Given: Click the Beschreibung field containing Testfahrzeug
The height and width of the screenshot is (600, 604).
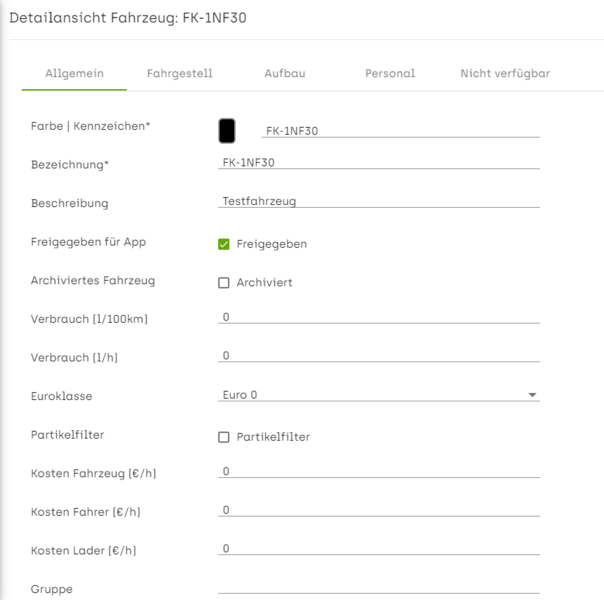Looking at the screenshot, I should tap(379, 201).
